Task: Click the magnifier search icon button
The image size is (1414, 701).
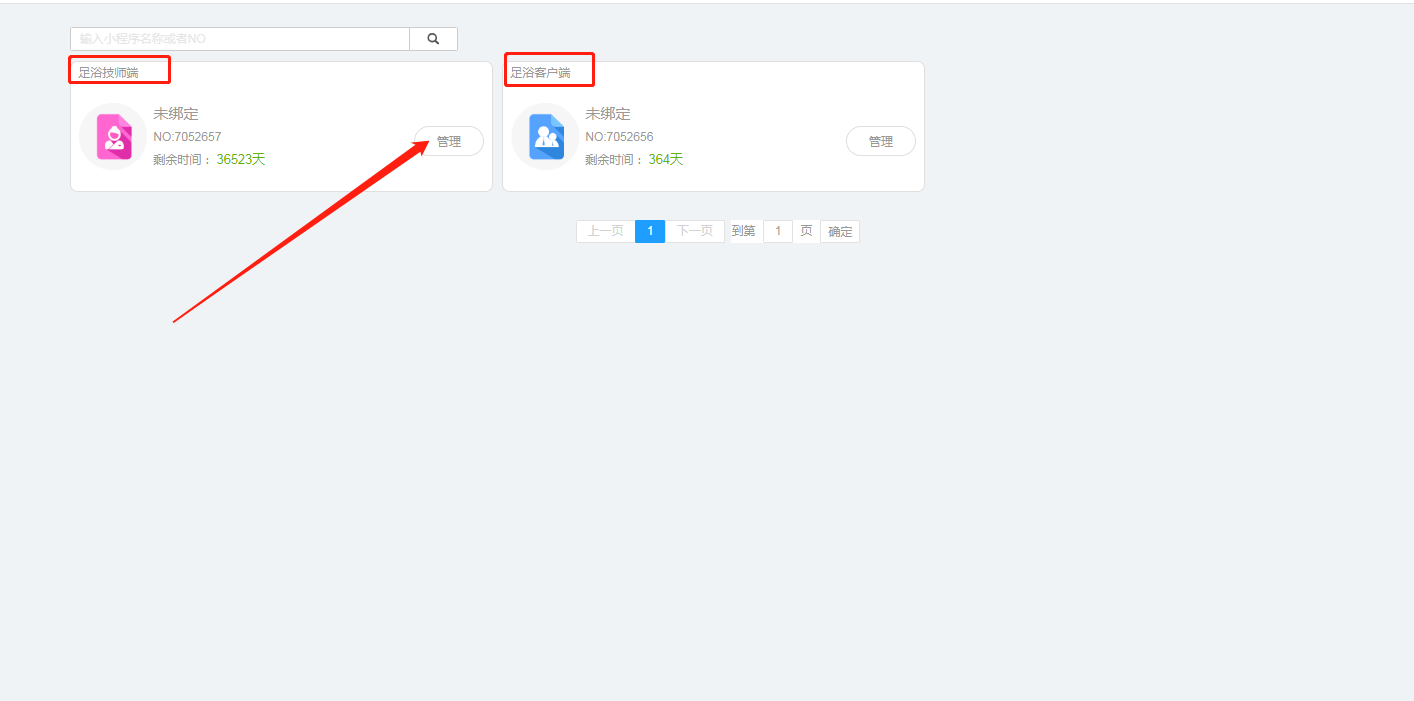Action: point(433,39)
